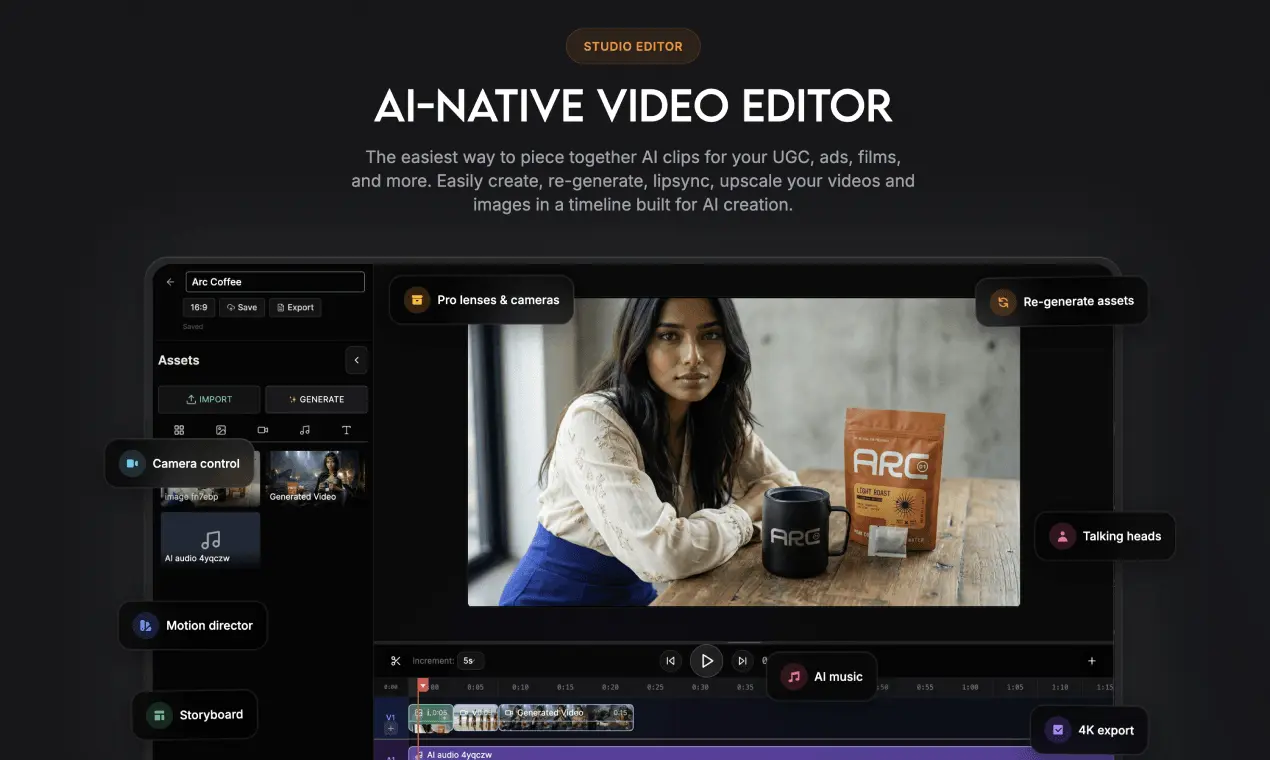Click the Save button
This screenshot has height=760, width=1270.
coord(242,307)
